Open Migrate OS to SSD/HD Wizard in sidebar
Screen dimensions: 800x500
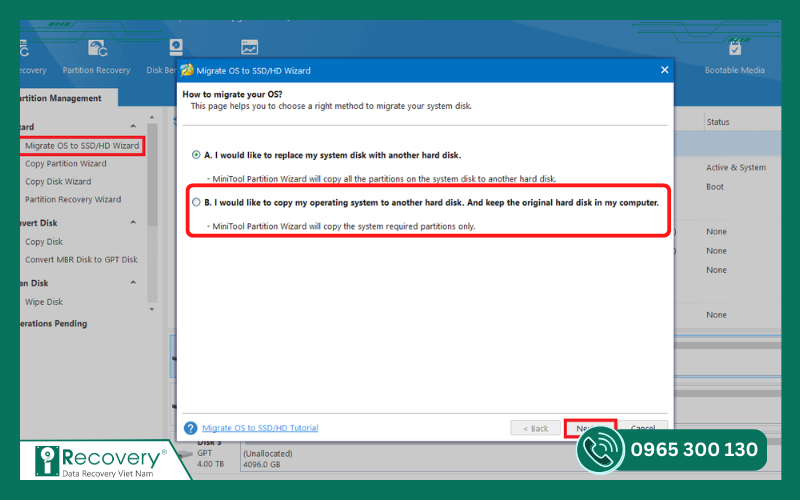pyautogui.click(x=82, y=145)
